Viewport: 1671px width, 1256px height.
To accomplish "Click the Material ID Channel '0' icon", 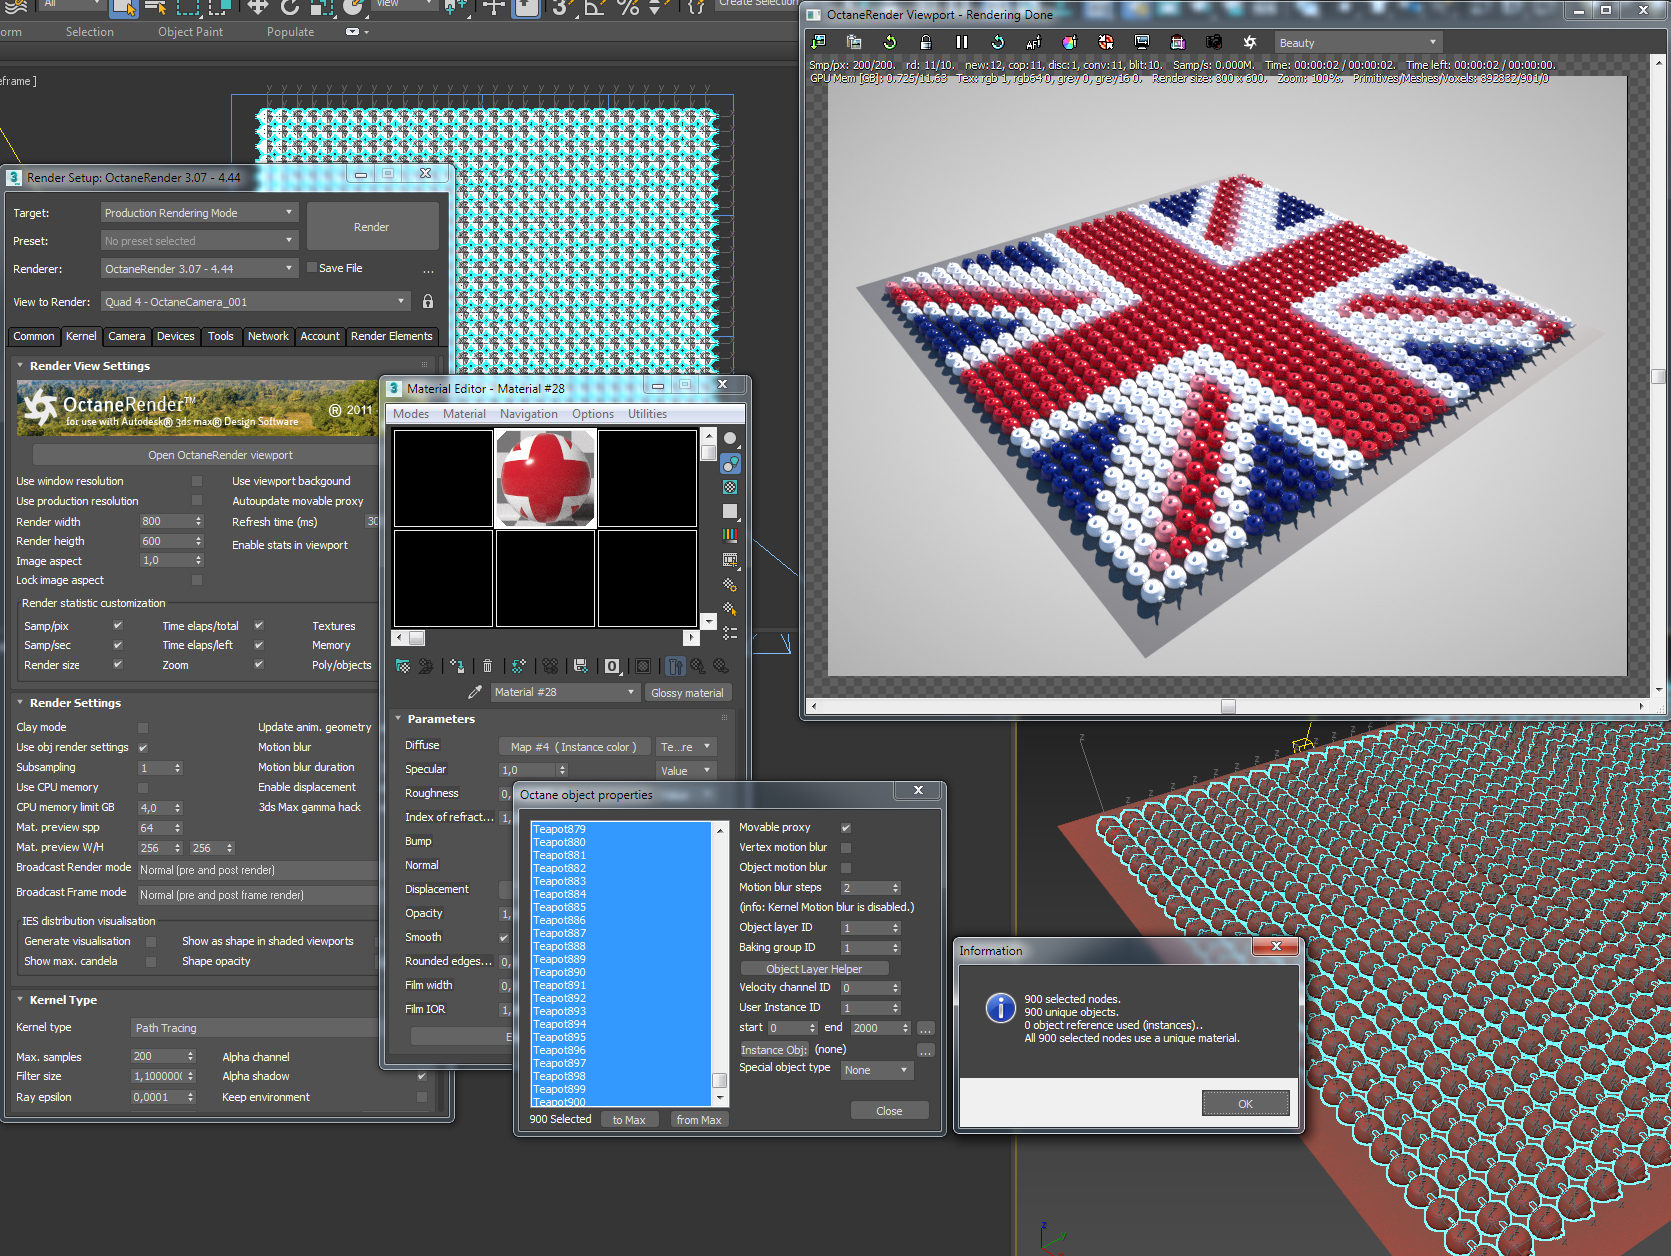I will [x=612, y=666].
